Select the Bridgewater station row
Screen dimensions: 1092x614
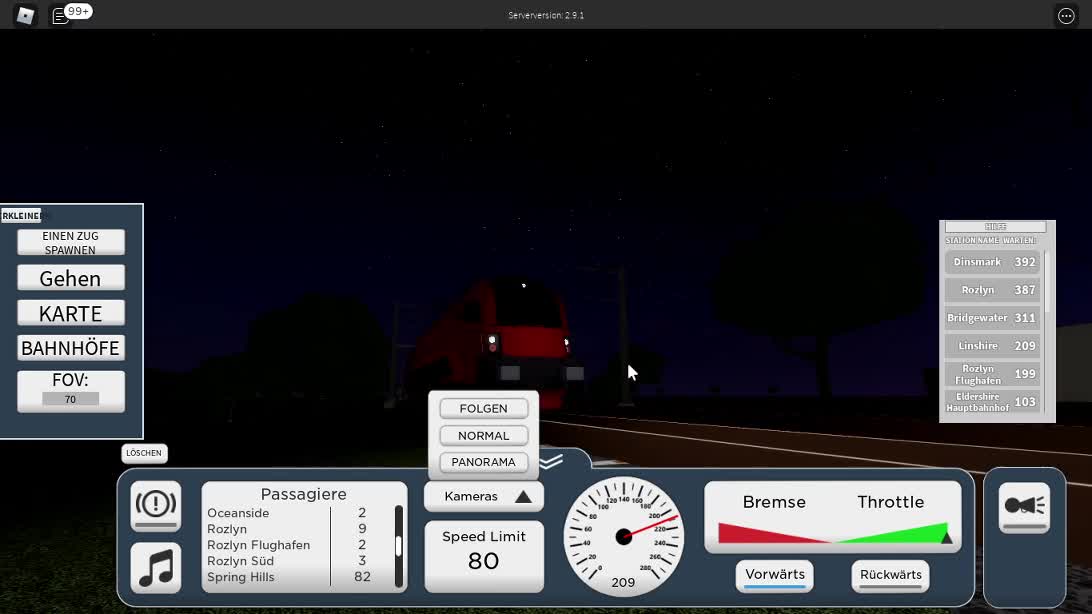pyautogui.click(x=992, y=317)
